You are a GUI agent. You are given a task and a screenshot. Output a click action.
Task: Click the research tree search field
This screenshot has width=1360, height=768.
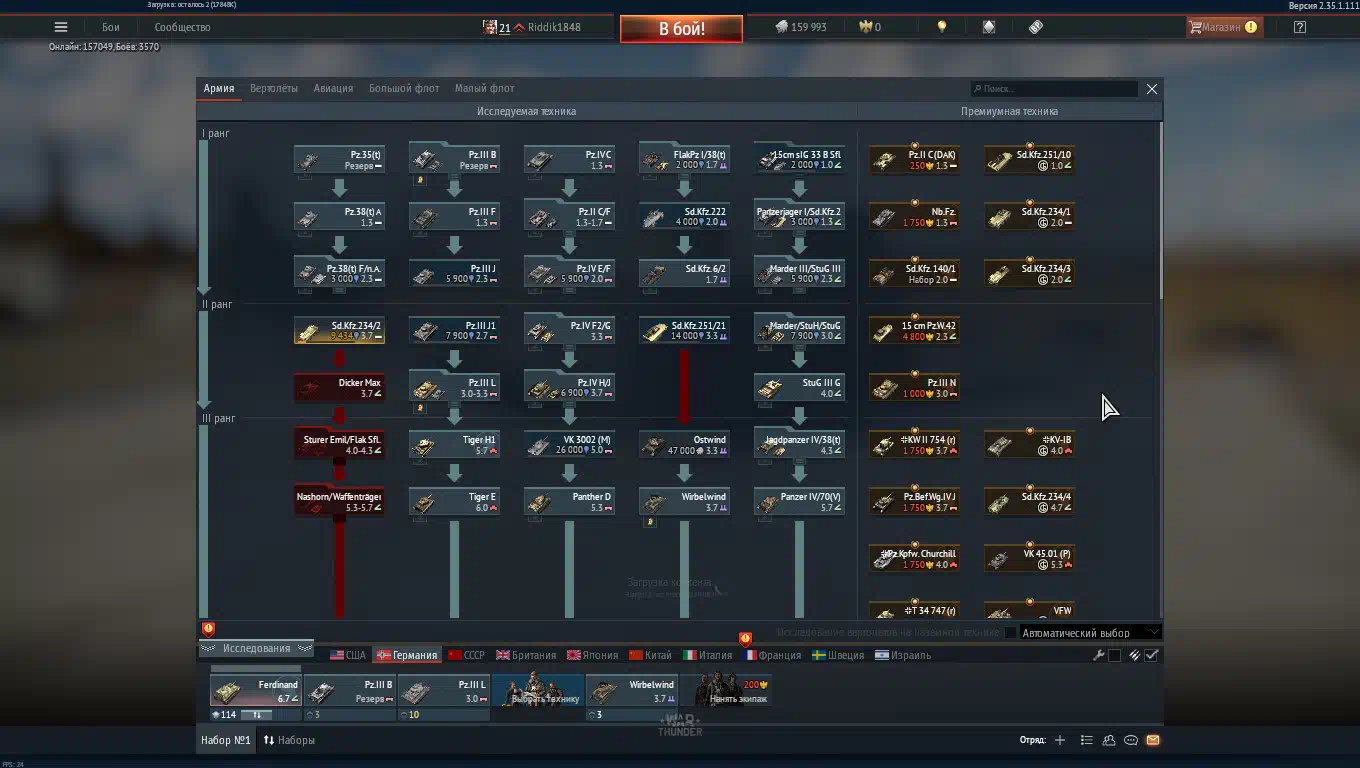point(1054,89)
